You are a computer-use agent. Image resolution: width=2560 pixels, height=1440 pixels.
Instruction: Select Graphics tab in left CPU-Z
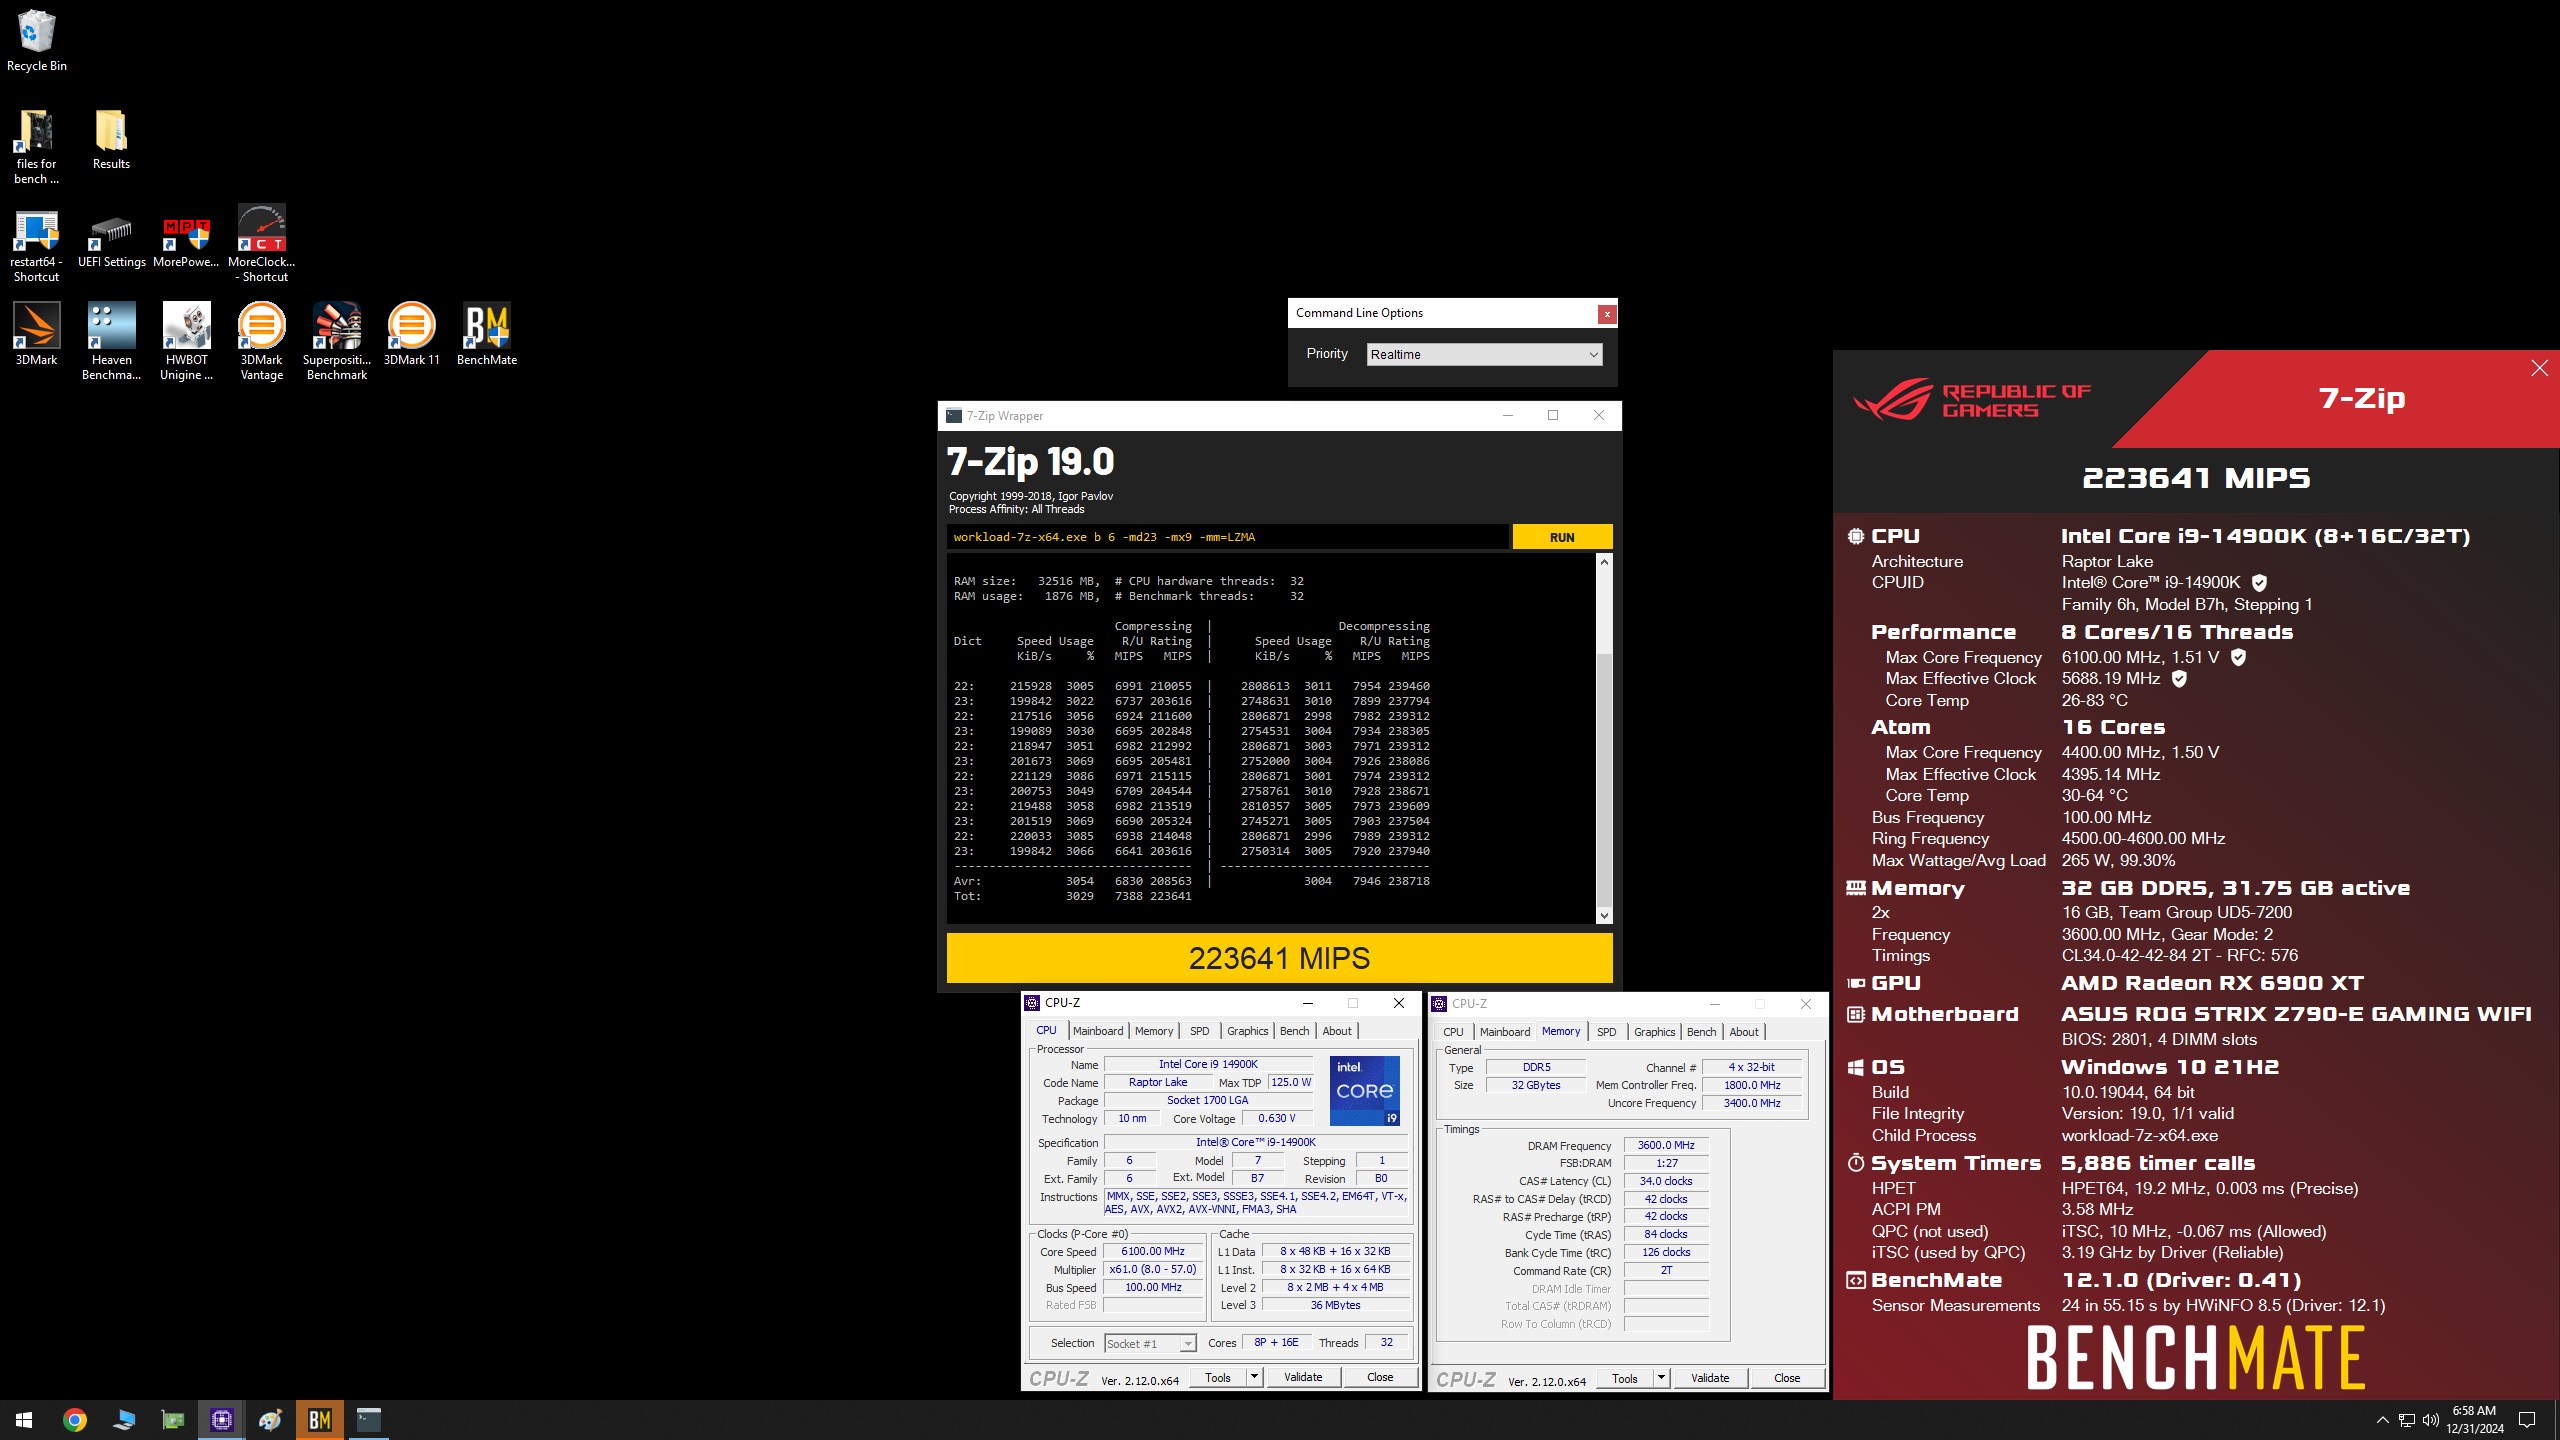(1247, 1031)
